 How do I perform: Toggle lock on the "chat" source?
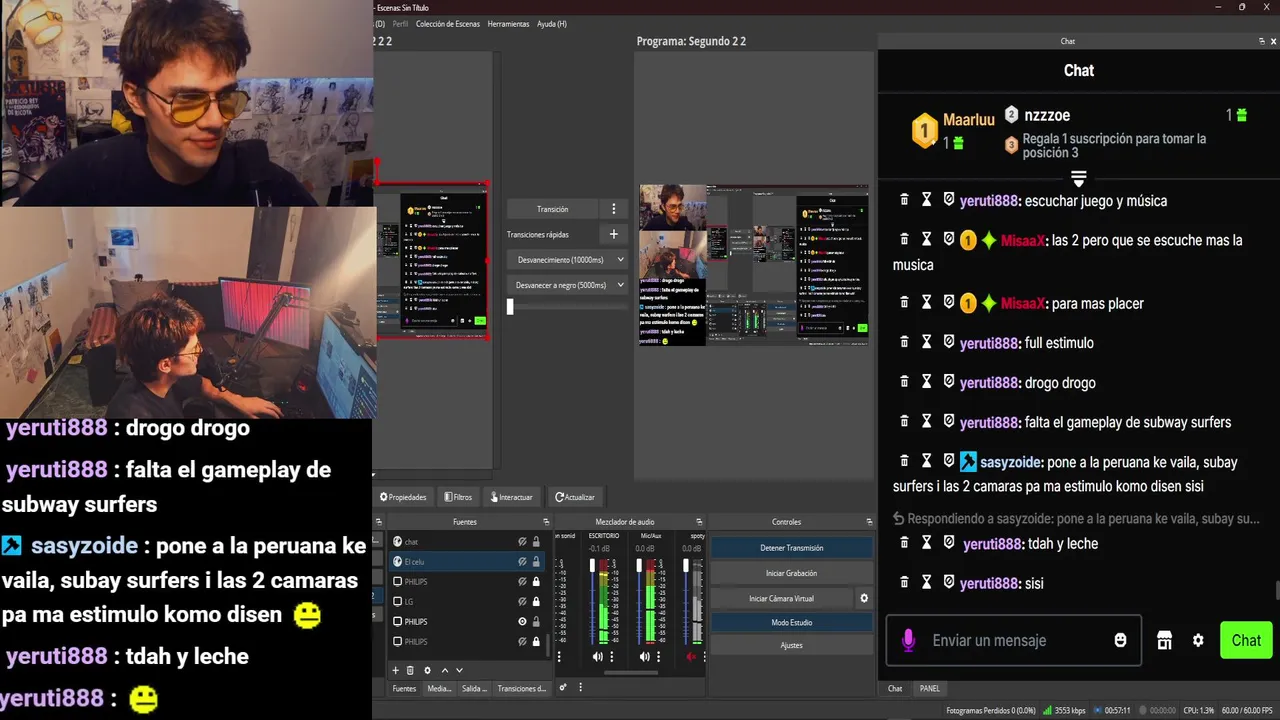click(x=536, y=541)
